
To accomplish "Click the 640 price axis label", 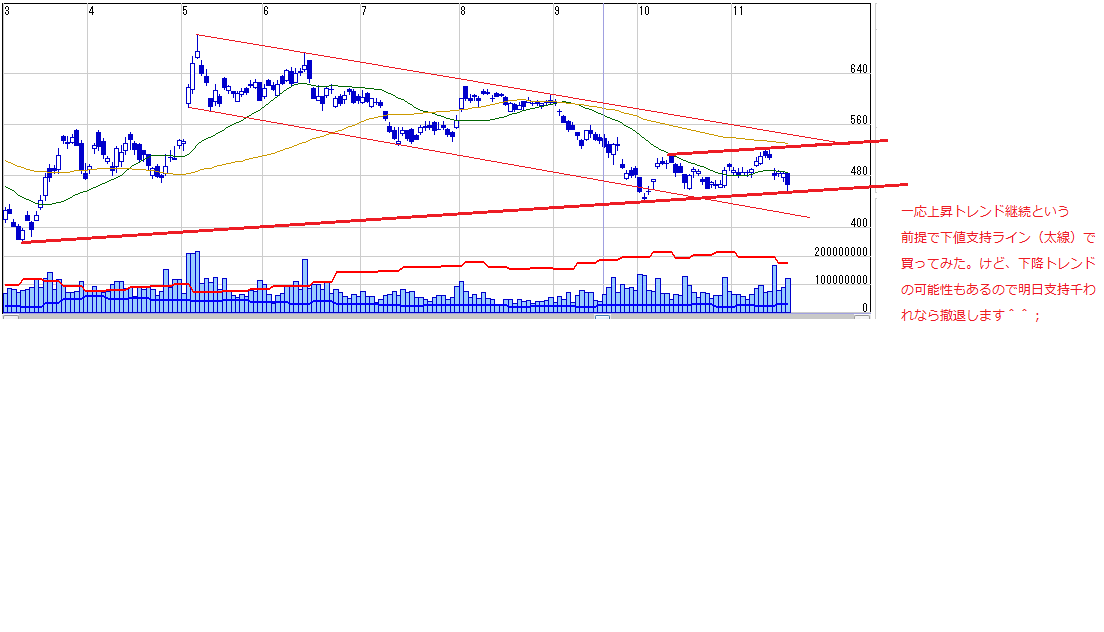I will [857, 70].
